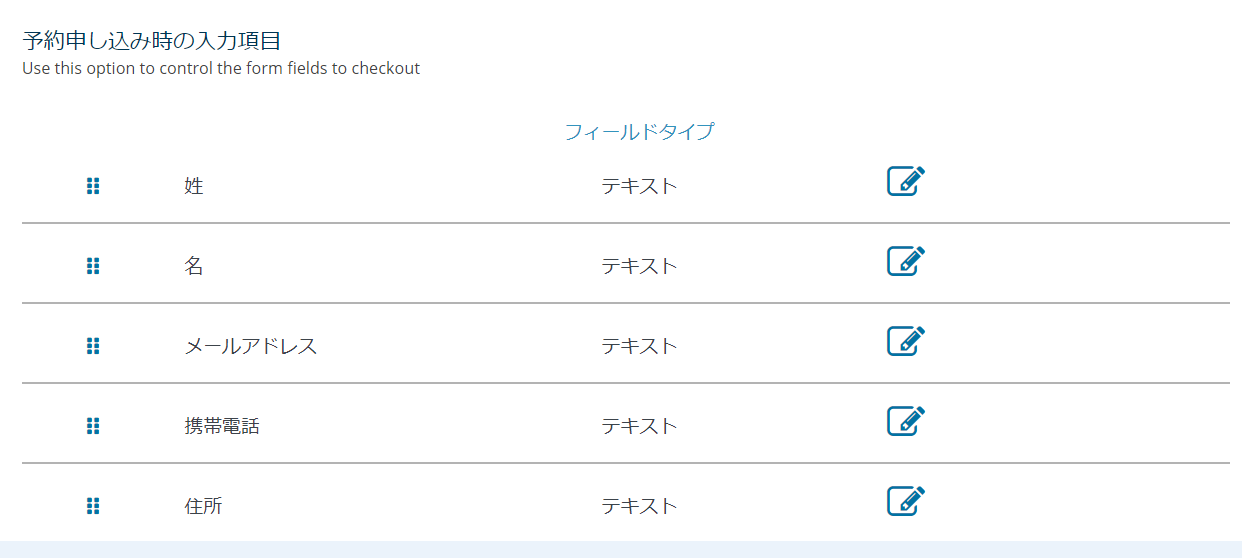This screenshot has height=558, width=1242.
Task: Grab the drag handle beside 姓
Action: (x=93, y=186)
